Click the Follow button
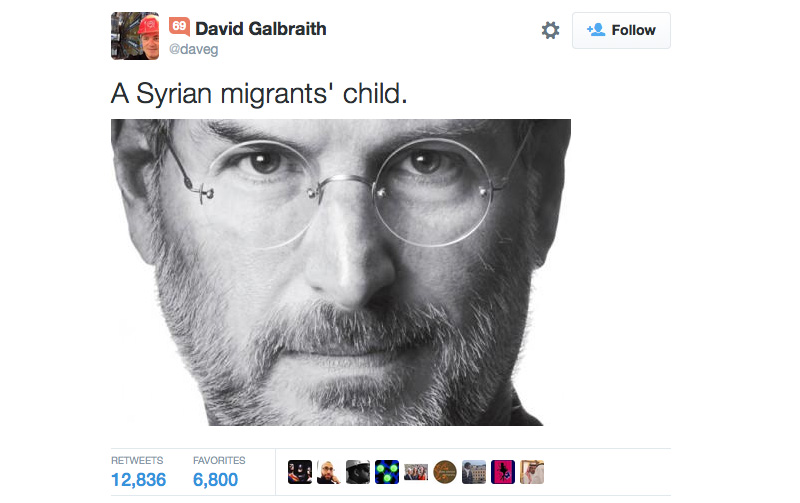The width and height of the screenshot is (800, 503). 621,30
